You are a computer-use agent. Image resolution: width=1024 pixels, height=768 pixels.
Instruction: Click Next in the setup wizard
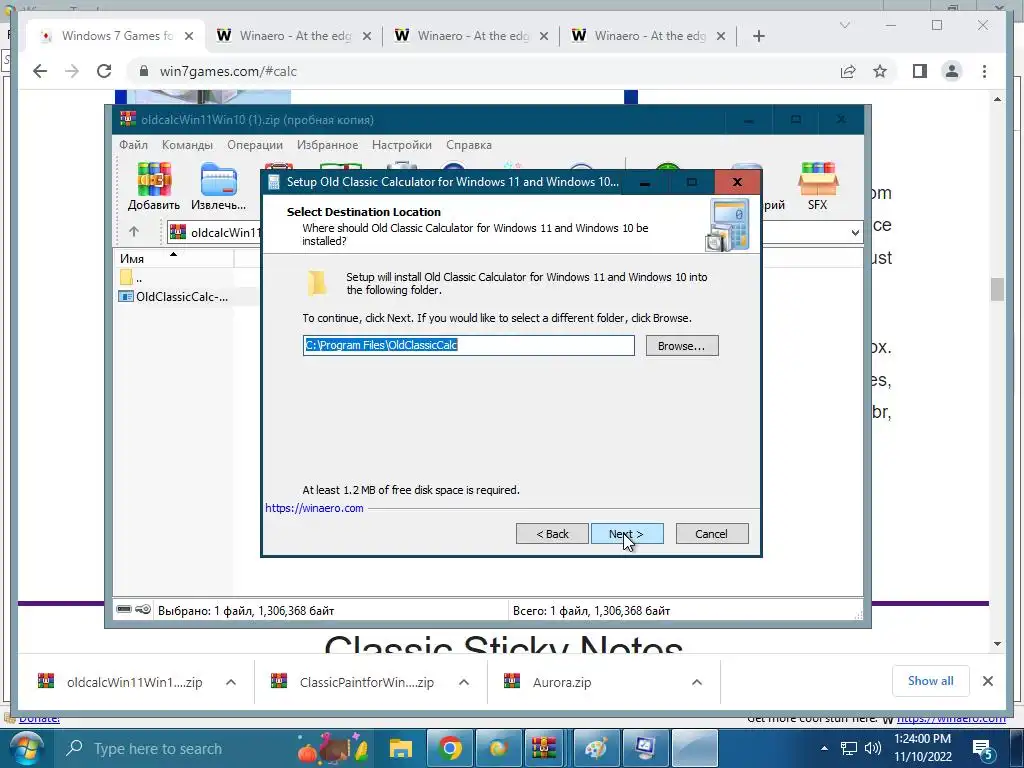coord(627,534)
